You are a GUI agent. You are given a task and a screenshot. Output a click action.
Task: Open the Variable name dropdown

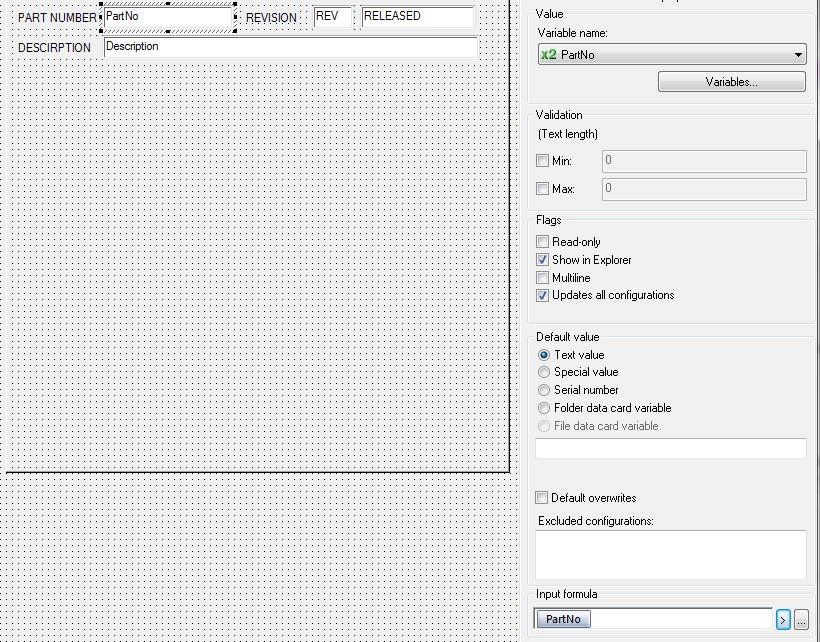pyautogui.click(x=672, y=54)
